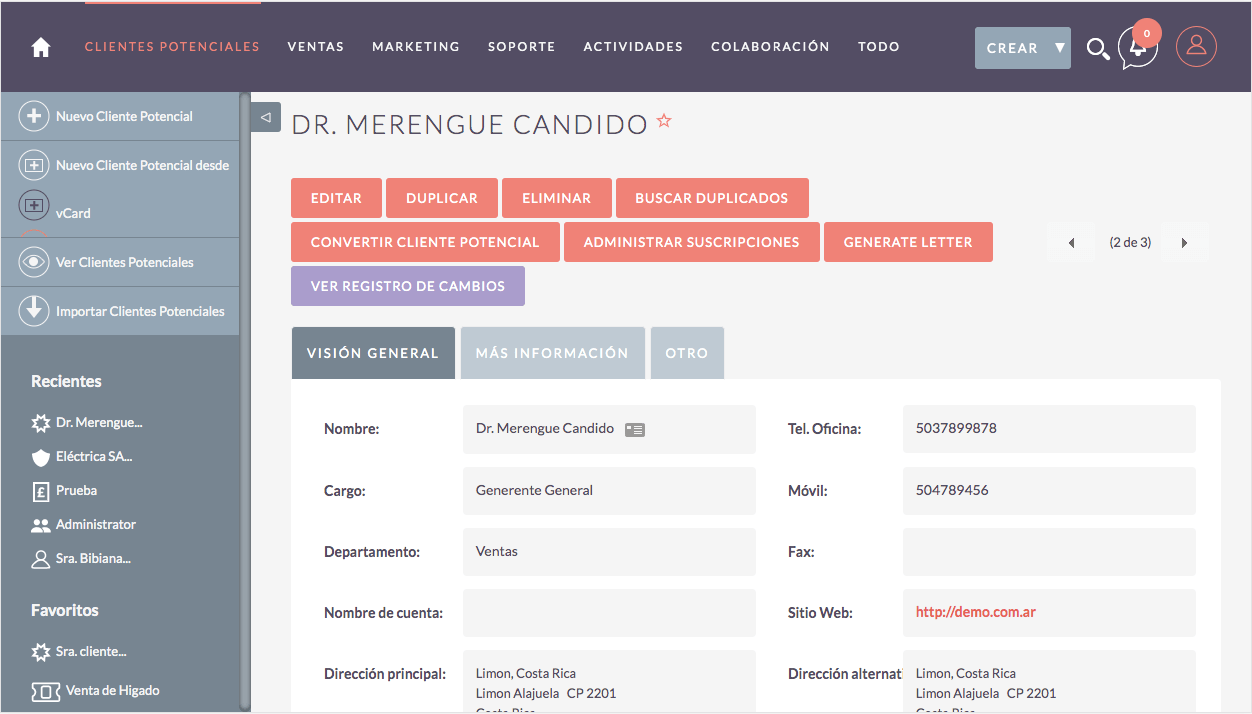Go to the next record arrow

pos(1184,242)
